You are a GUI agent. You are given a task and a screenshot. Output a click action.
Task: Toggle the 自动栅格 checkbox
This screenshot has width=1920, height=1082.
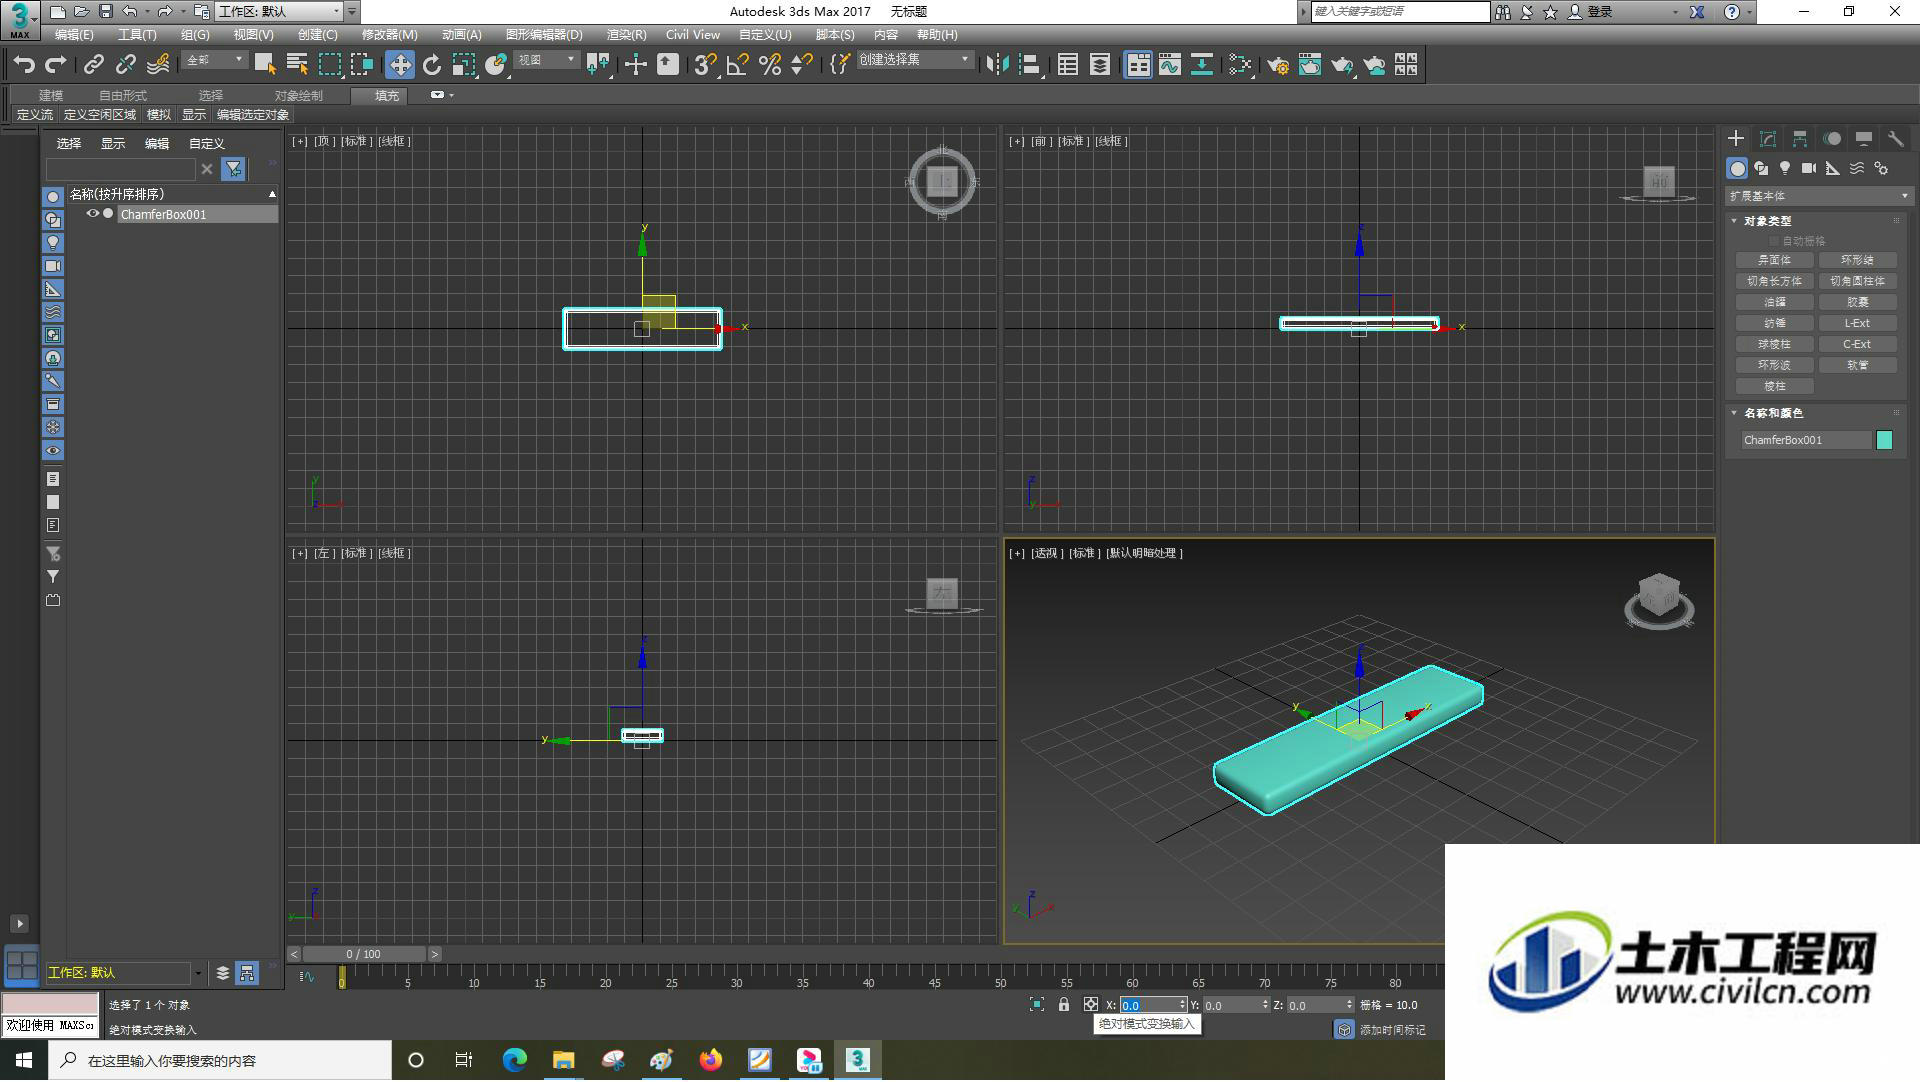(x=1775, y=241)
